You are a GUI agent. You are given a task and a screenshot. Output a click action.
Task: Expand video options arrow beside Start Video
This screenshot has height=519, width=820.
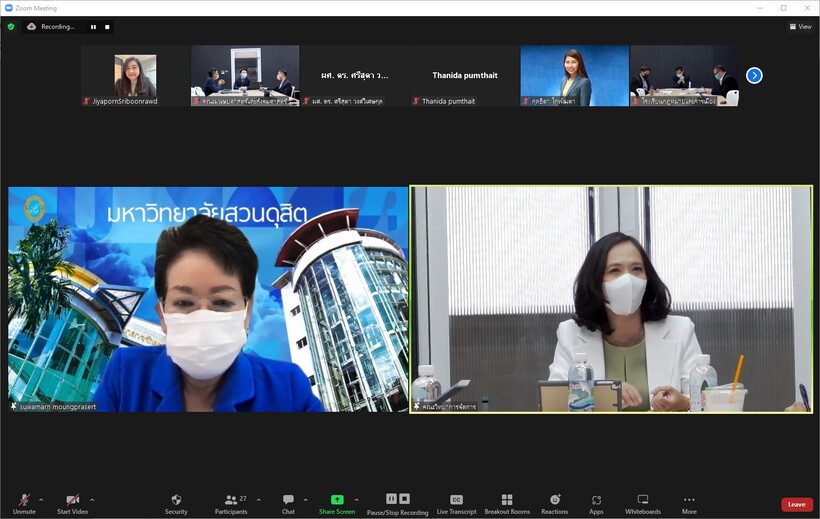[92, 499]
